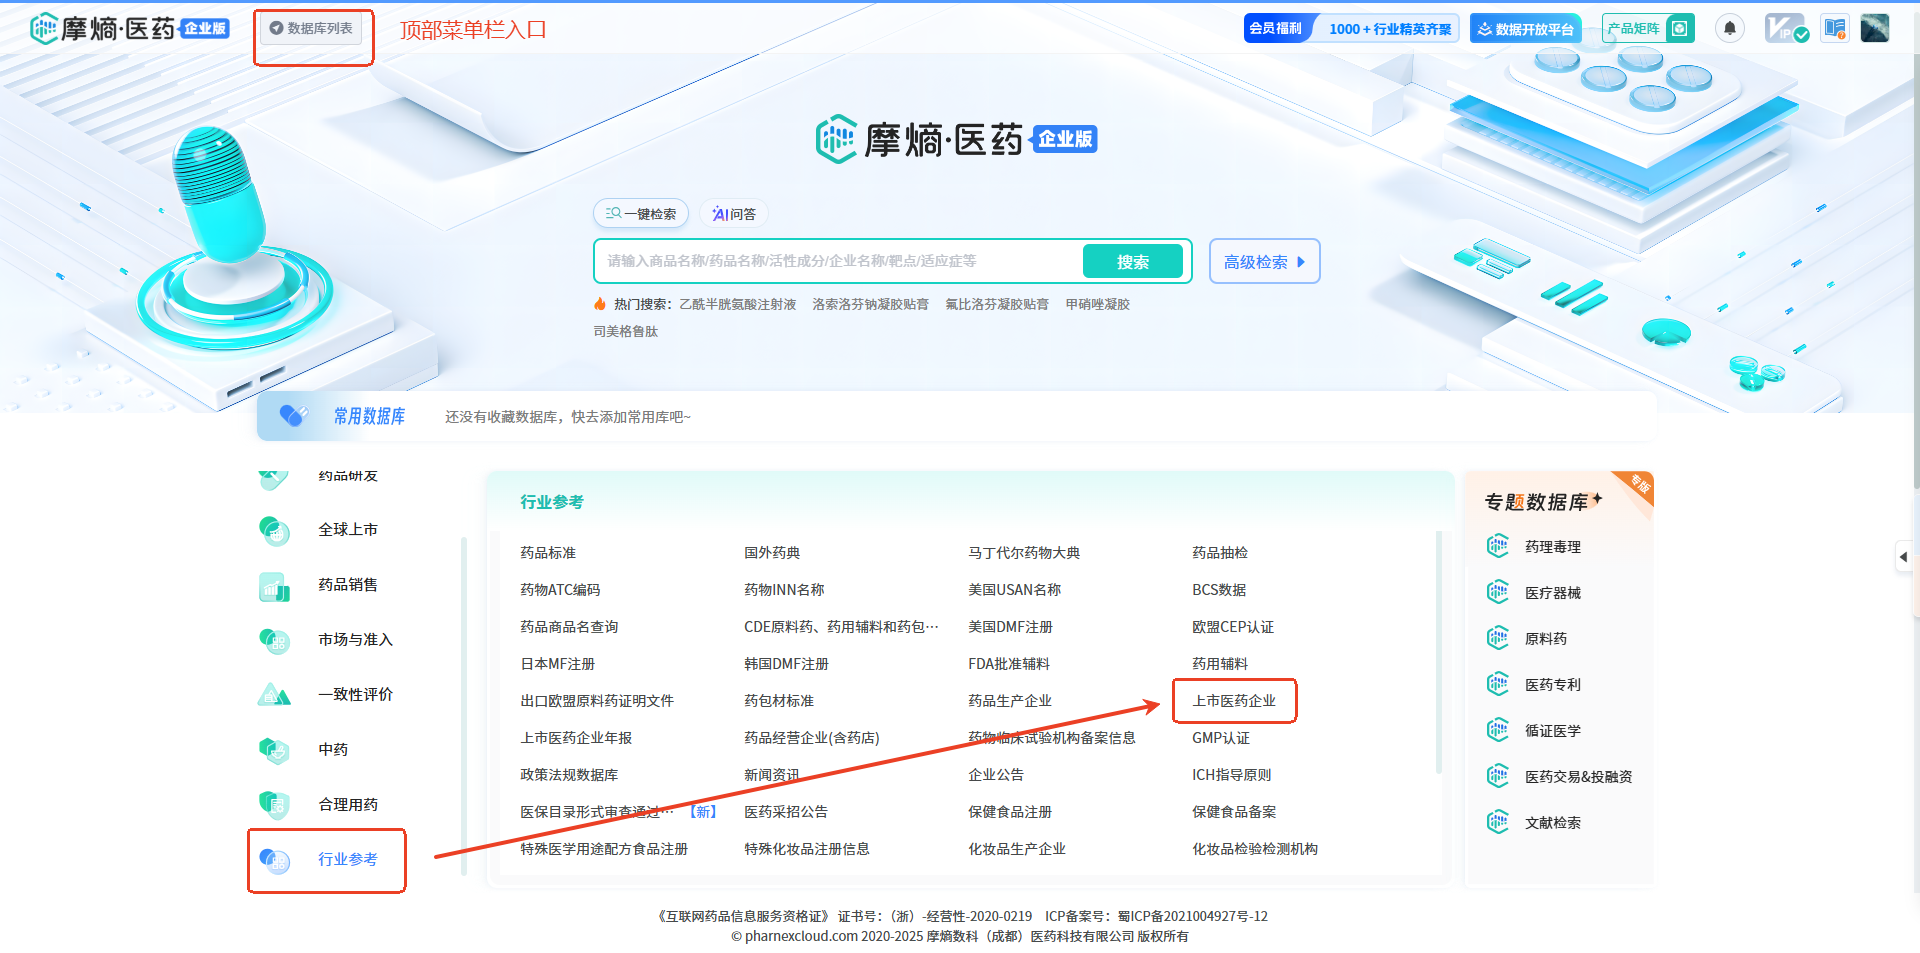Viewport: 1920px width, 953px height.
Task: Open 文献检索 special database icon
Action: (1498, 822)
